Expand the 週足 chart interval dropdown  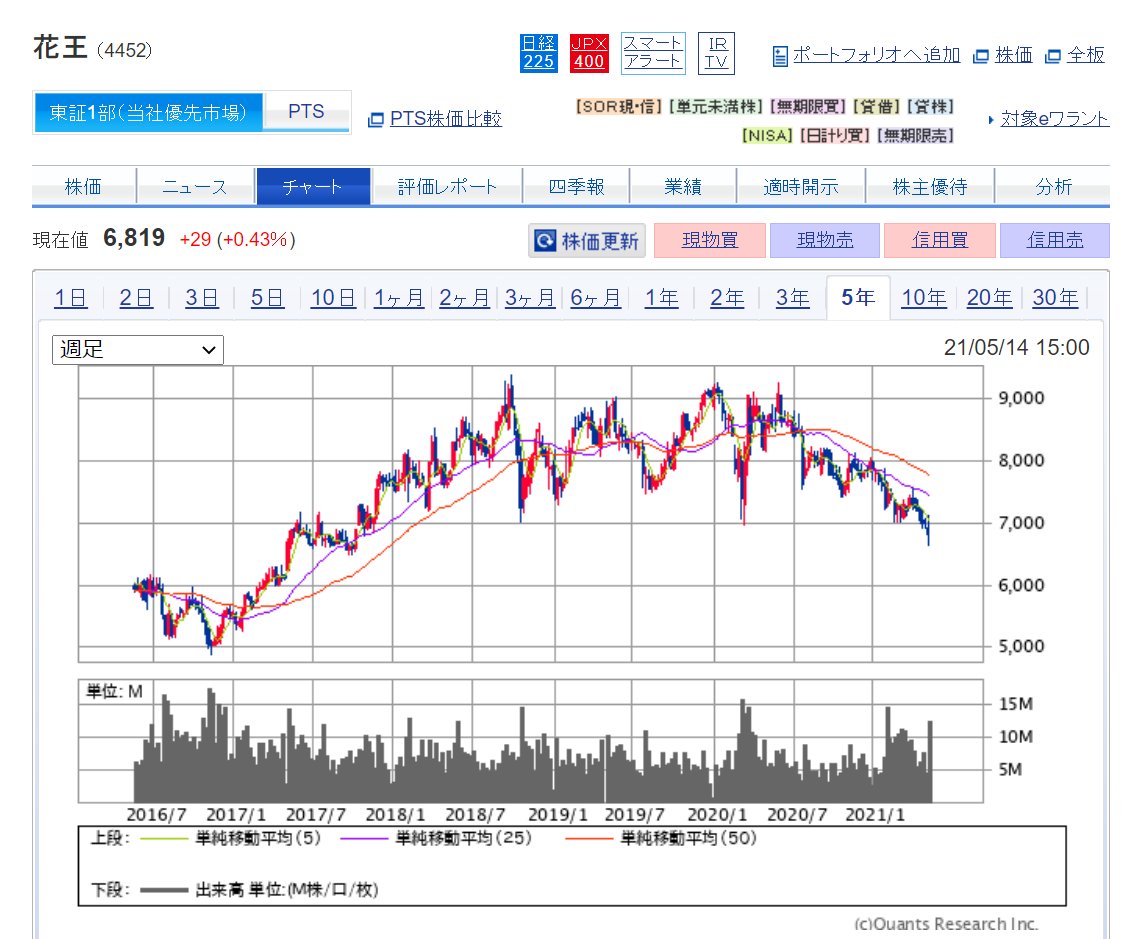(x=137, y=350)
